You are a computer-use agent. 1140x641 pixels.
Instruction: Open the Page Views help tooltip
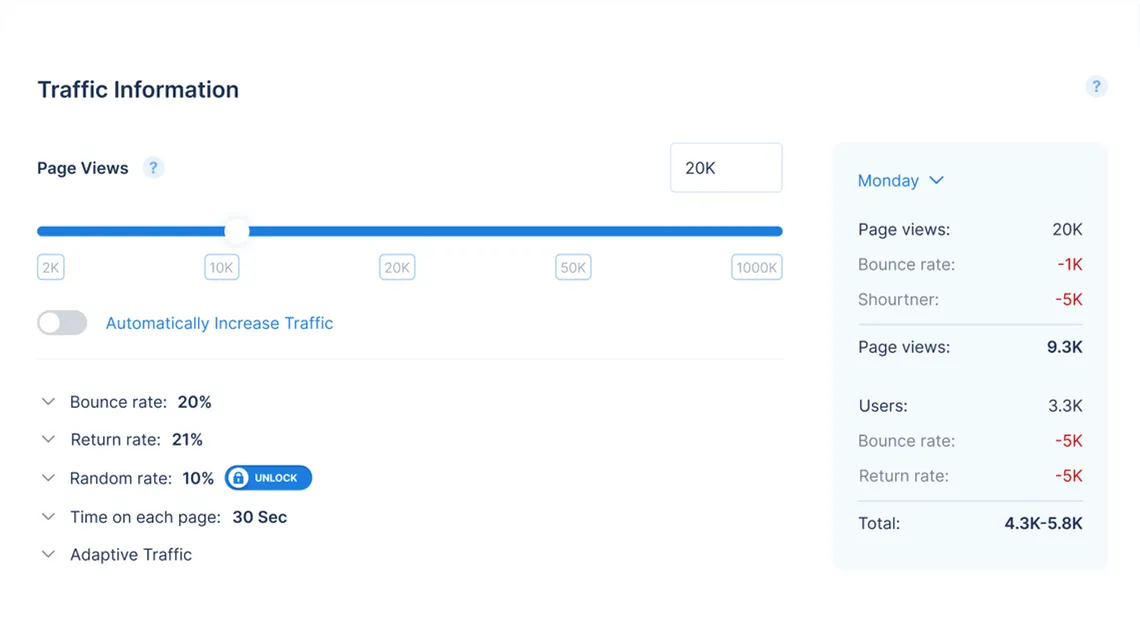(153, 168)
